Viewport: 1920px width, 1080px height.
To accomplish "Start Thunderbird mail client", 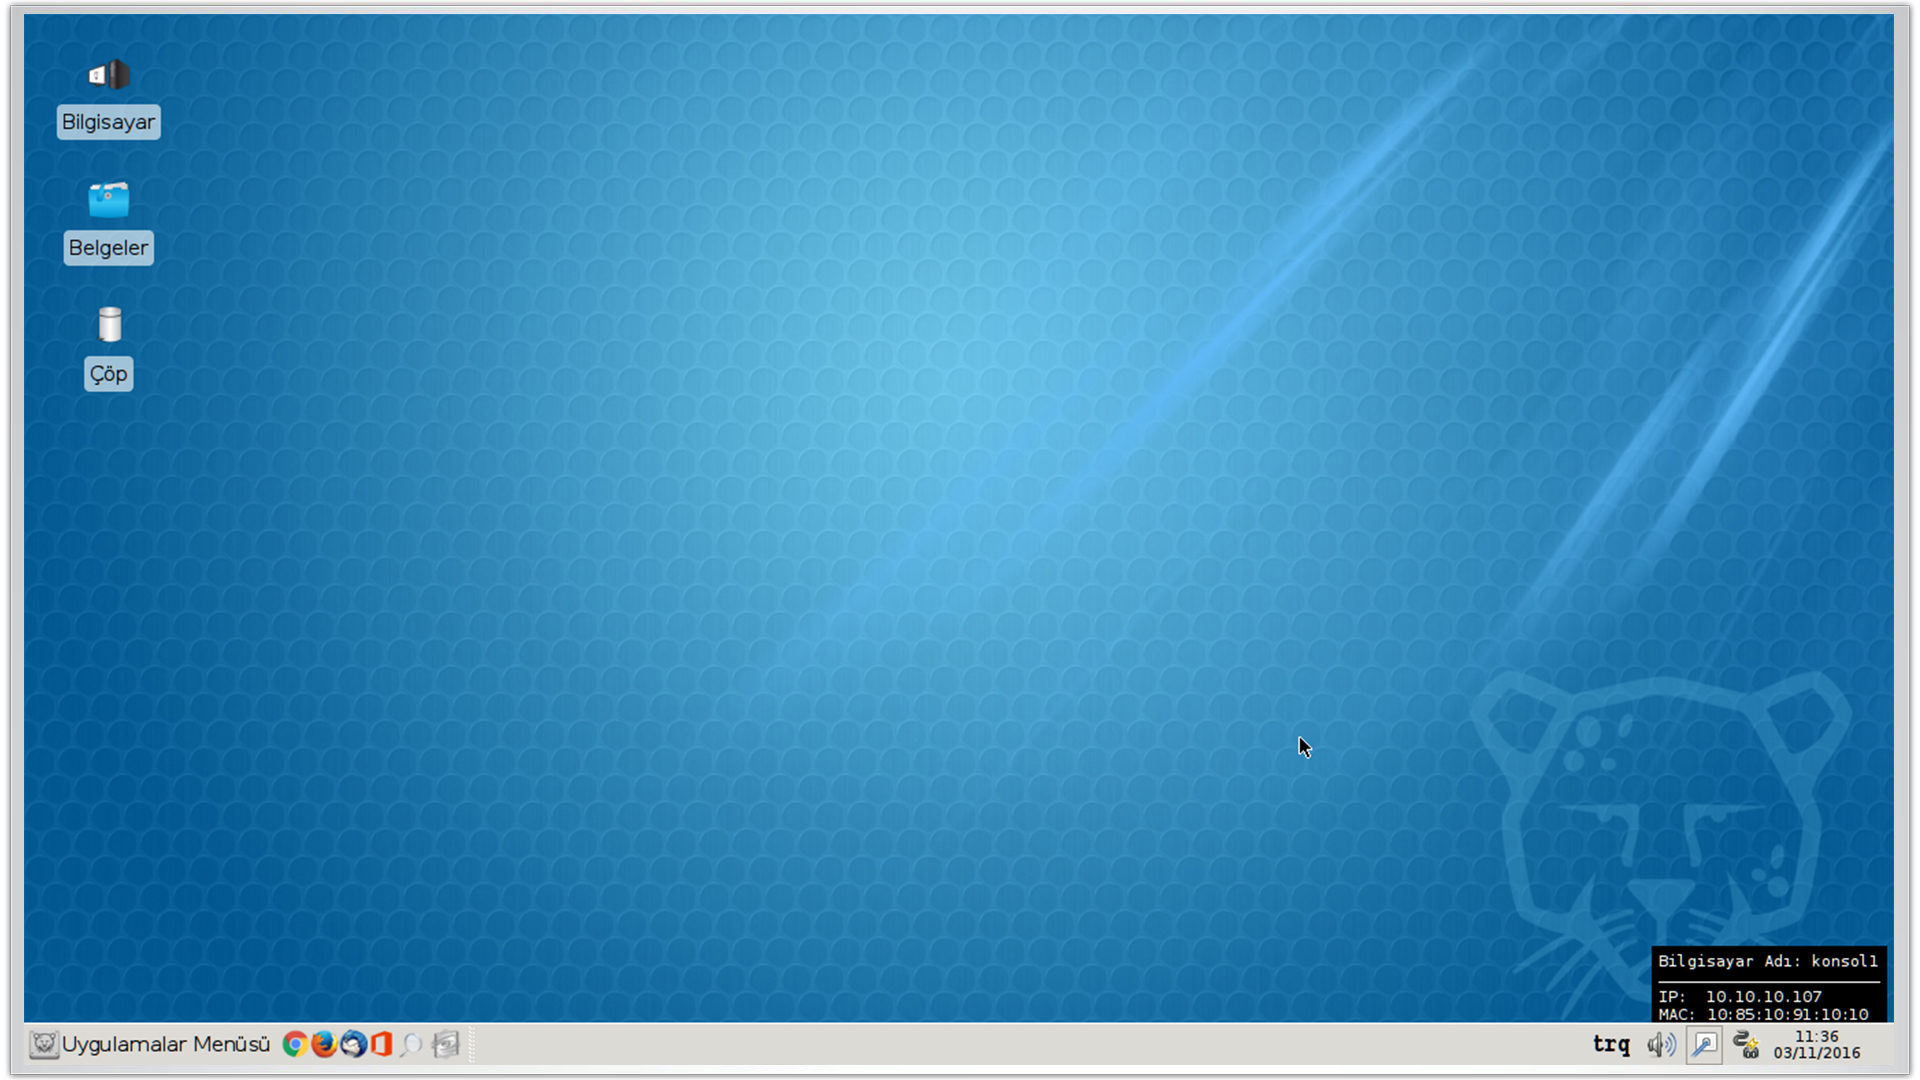I will [x=352, y=1045].
